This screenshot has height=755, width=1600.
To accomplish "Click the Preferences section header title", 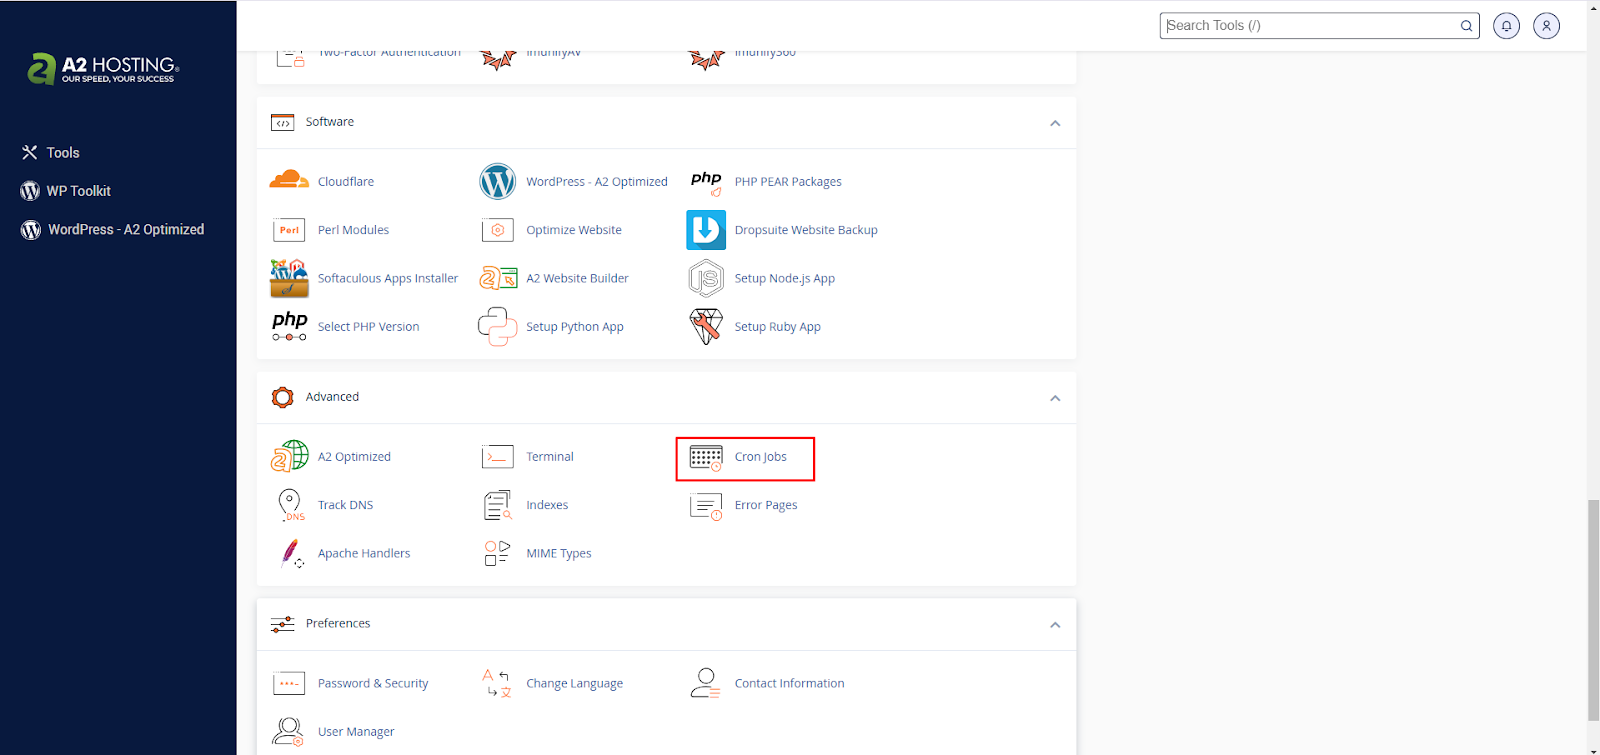I will 338,623.
